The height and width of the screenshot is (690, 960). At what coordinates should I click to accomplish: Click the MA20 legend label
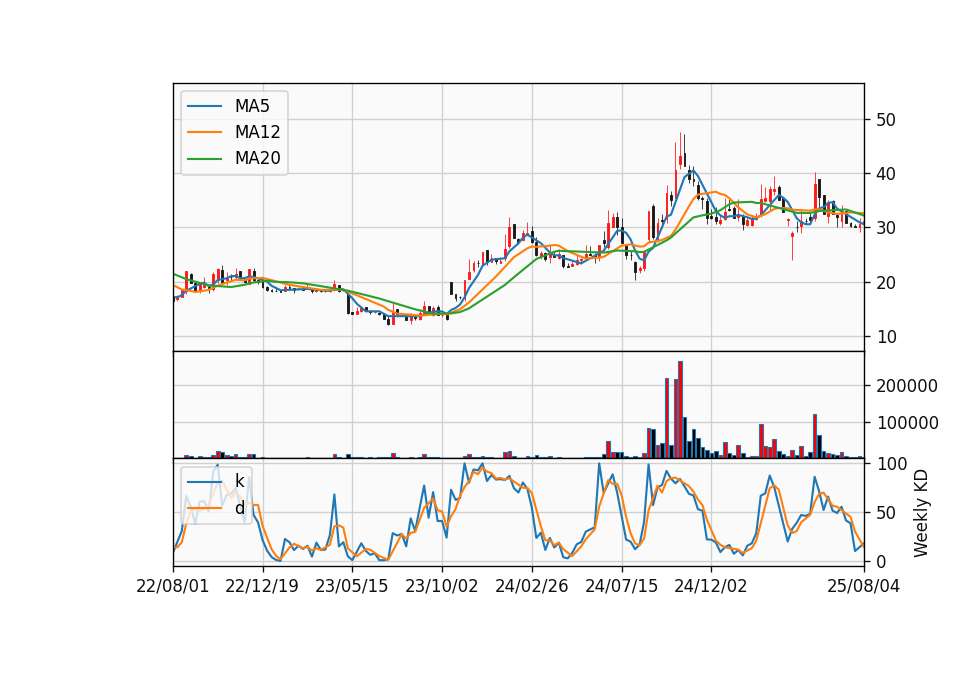[x=257, y=159]
